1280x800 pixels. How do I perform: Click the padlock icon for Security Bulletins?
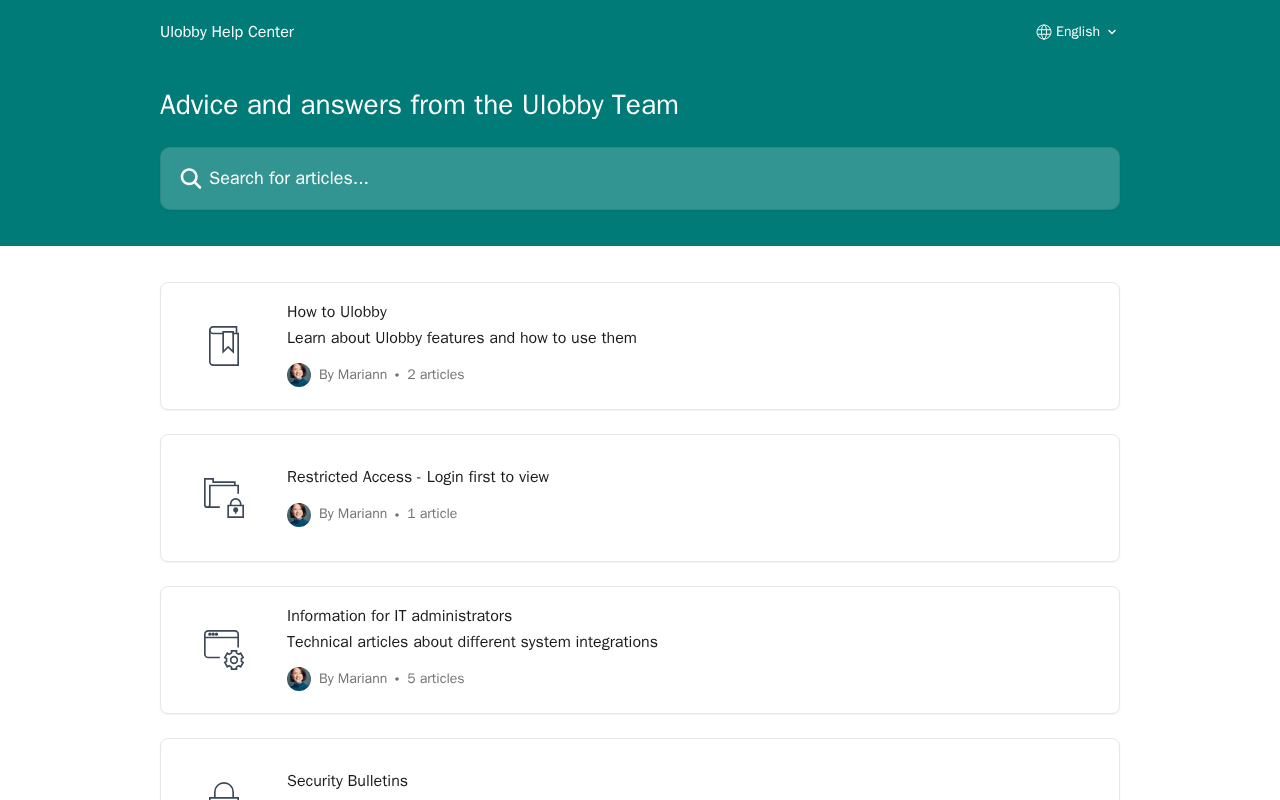[224, 791]
